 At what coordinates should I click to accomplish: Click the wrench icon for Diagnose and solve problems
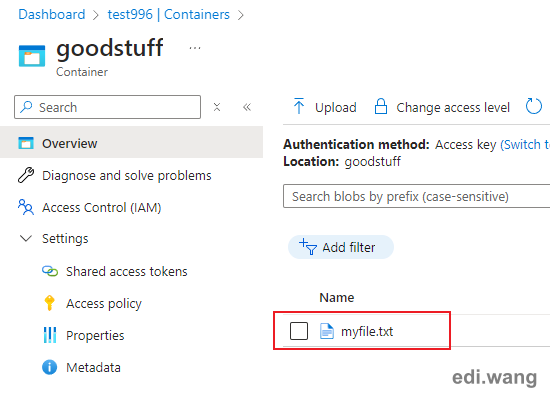26,175
